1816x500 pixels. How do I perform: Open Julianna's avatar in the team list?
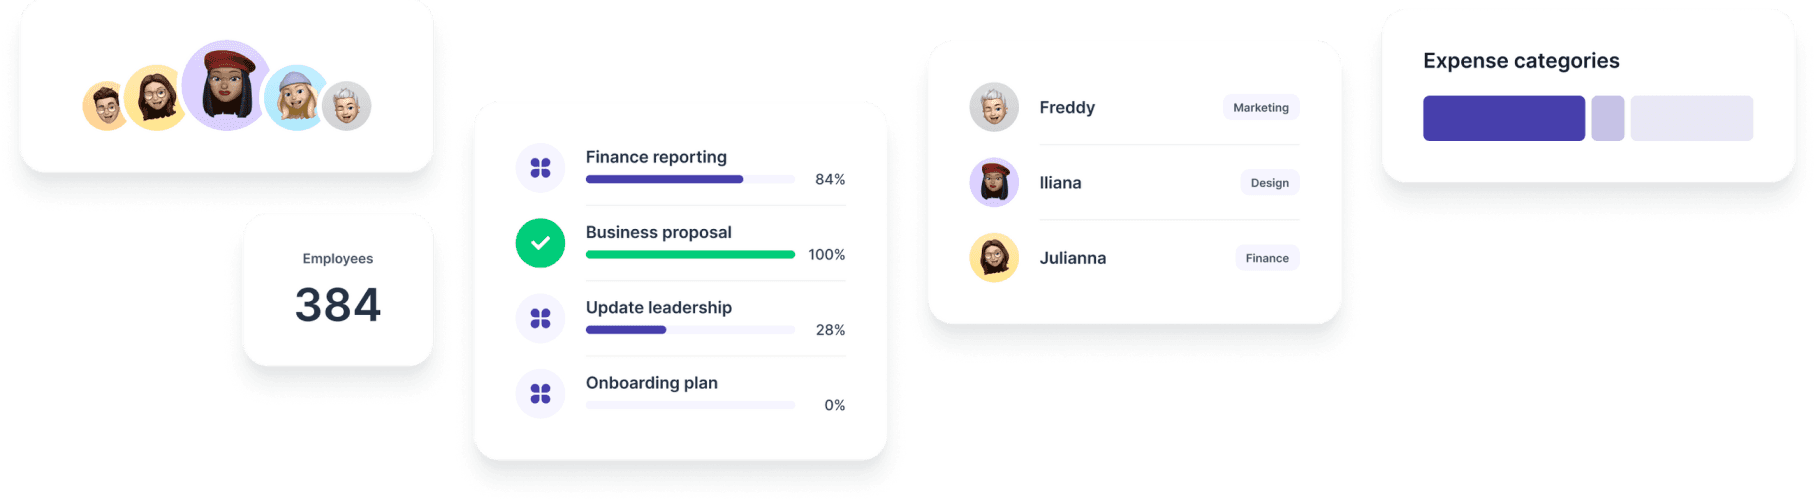pos(994,257)
